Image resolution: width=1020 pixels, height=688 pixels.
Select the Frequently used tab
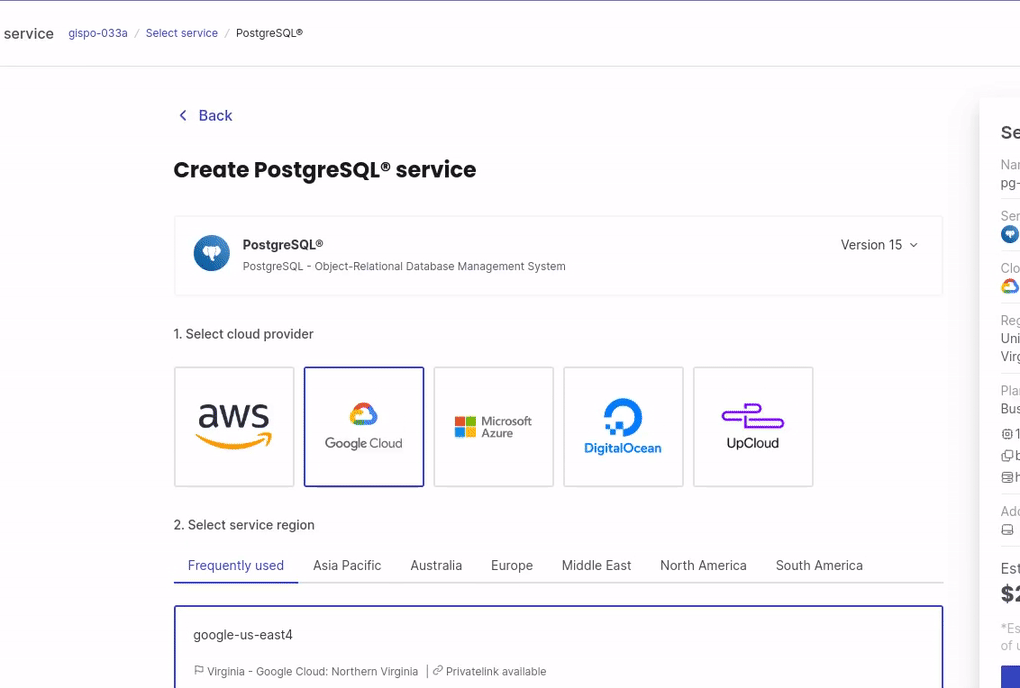(235, 565)
